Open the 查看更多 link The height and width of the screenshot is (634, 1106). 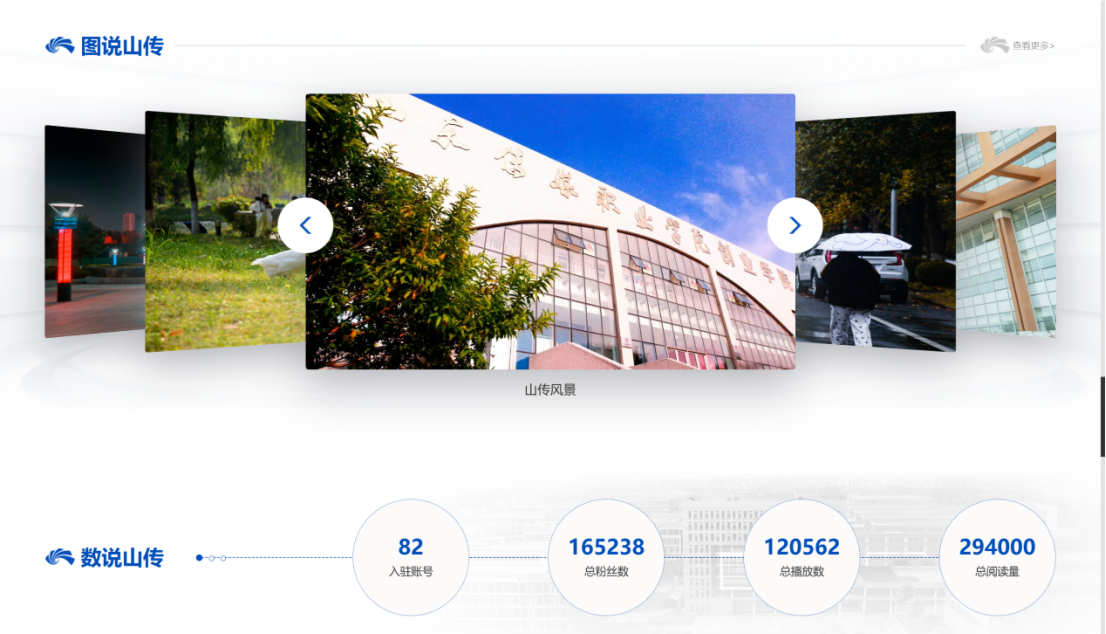(1033, 46)
